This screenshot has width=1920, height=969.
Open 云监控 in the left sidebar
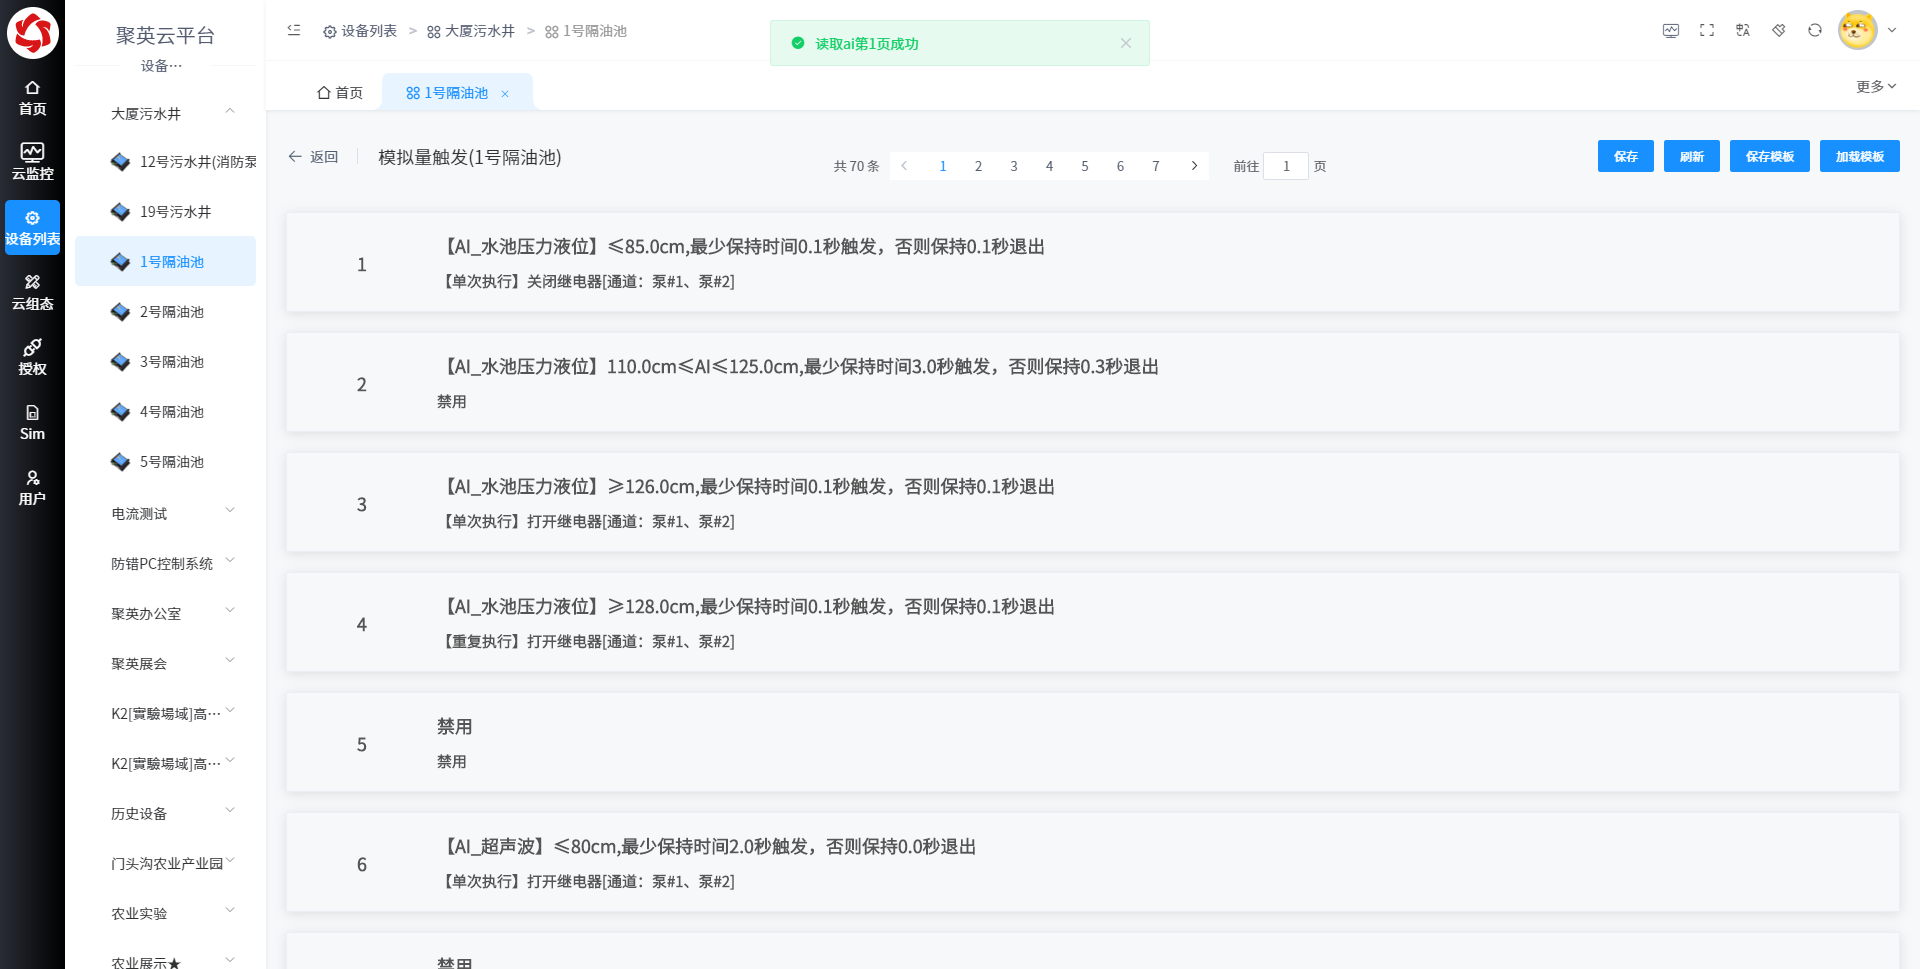click(32, 161)
